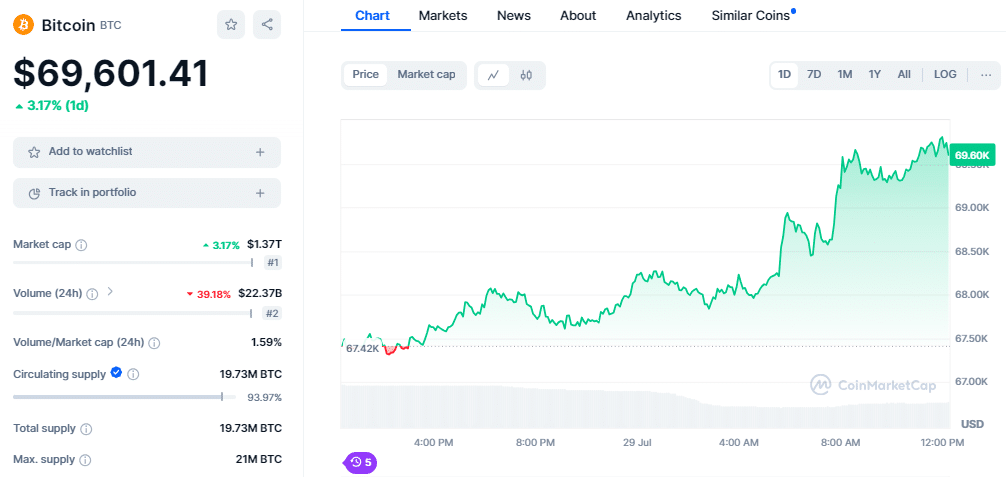Click the #1 market cap rank badge
Viewport: 1006px width, 477px height.
[272, 262]
